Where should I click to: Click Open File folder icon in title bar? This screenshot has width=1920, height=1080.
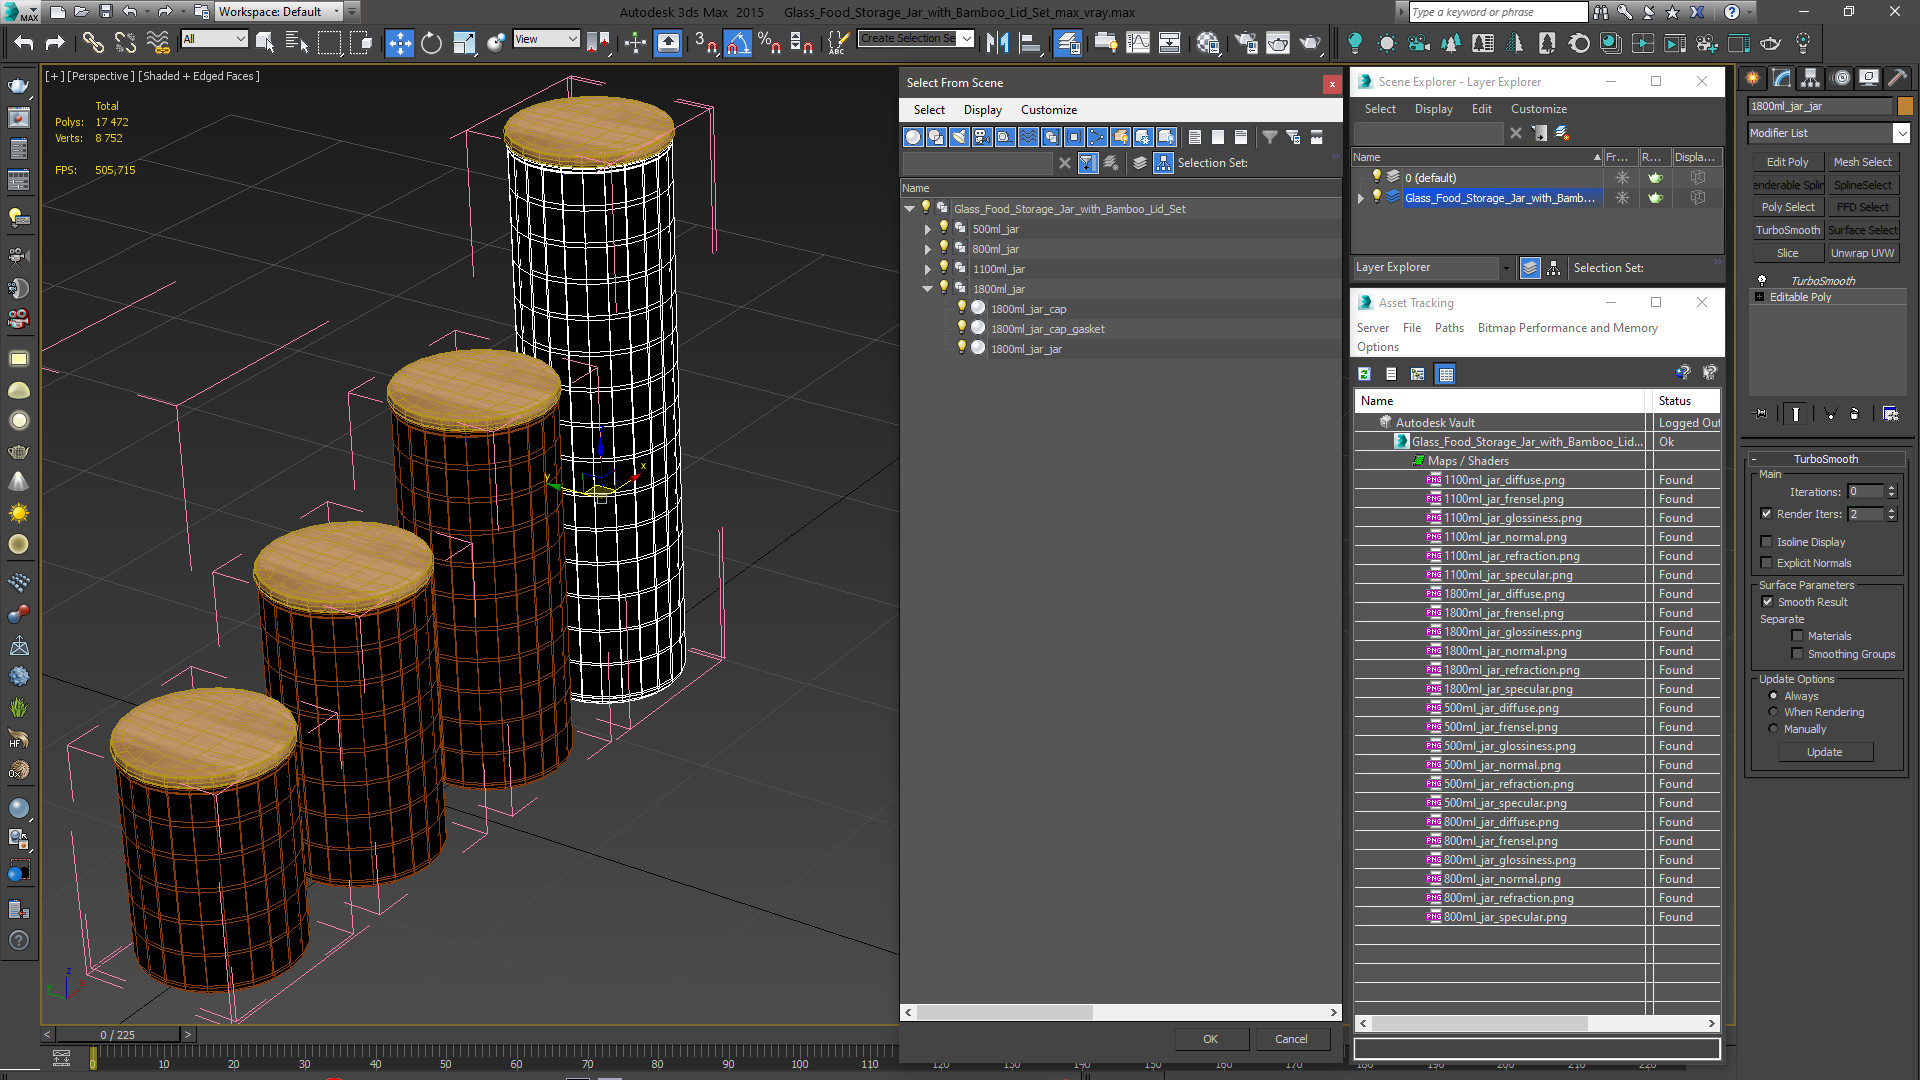coord(82,12)
